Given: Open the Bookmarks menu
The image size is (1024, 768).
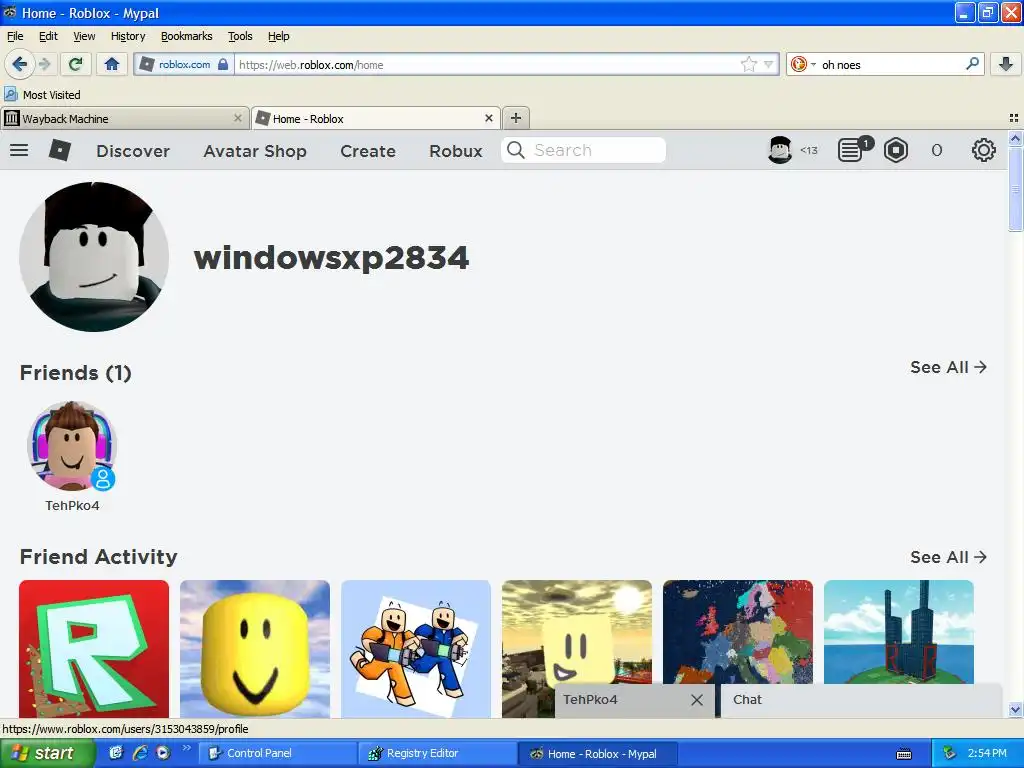Looking at the screenshot, I should pos(187,36).
